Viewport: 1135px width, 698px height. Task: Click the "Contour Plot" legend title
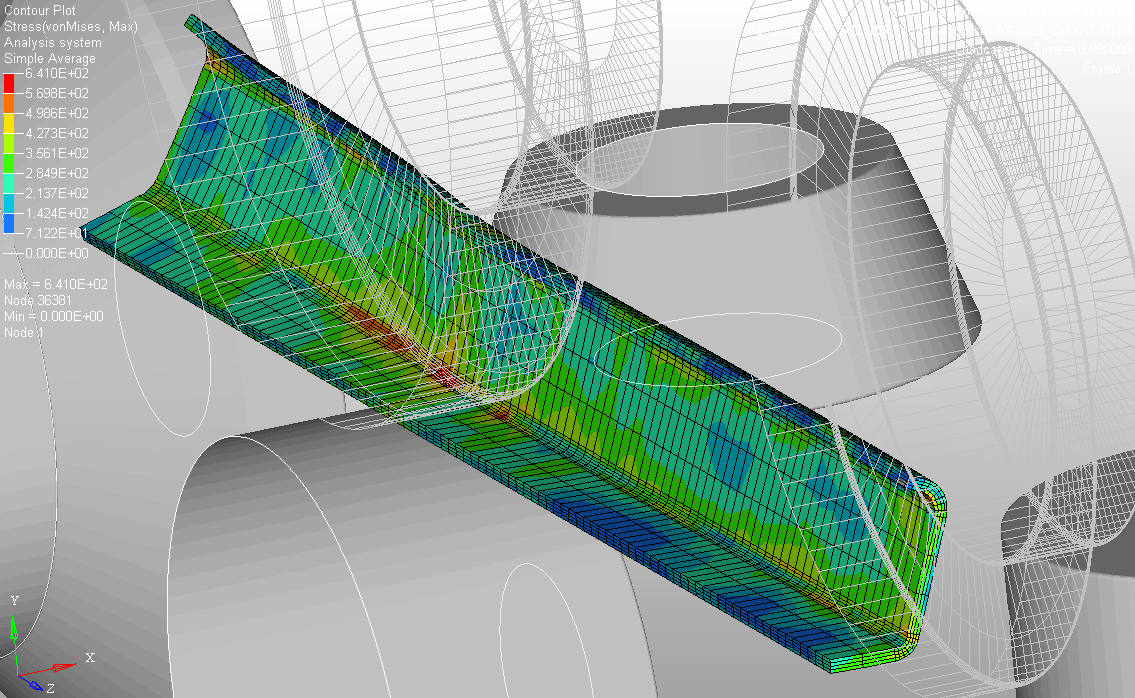pos(40,11)
